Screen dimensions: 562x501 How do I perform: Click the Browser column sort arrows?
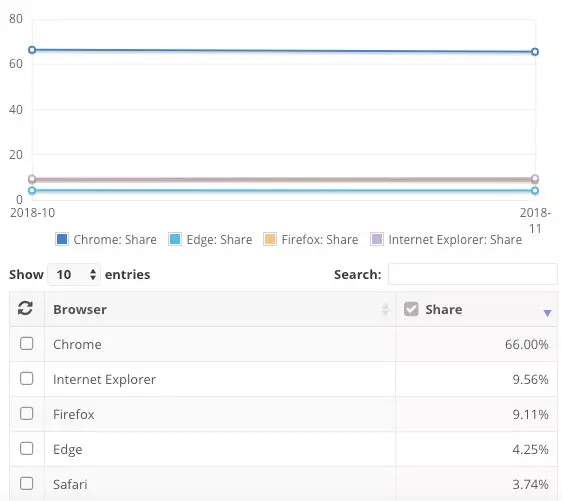[x=385, y=310]
